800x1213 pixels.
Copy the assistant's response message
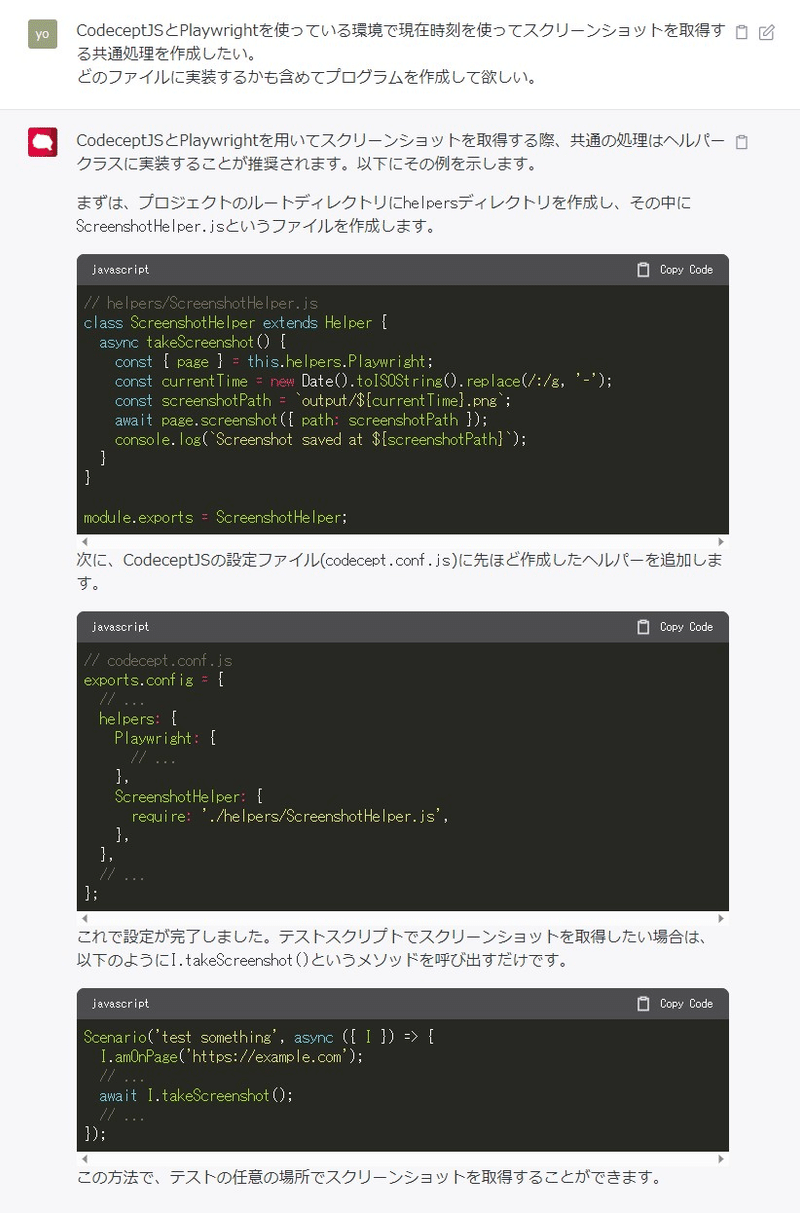[x=741, y=142]
